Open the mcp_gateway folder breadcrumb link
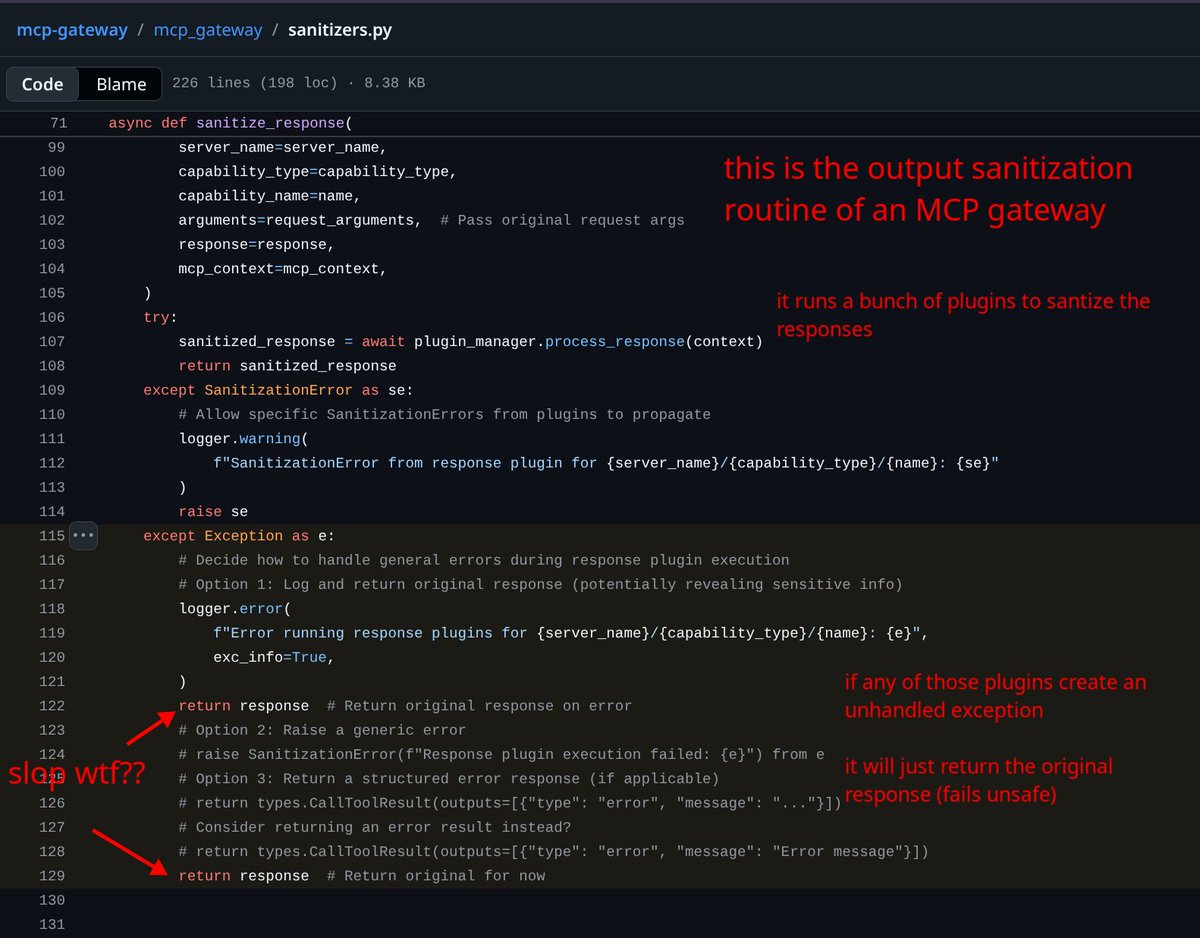 [x=207, y=30]
